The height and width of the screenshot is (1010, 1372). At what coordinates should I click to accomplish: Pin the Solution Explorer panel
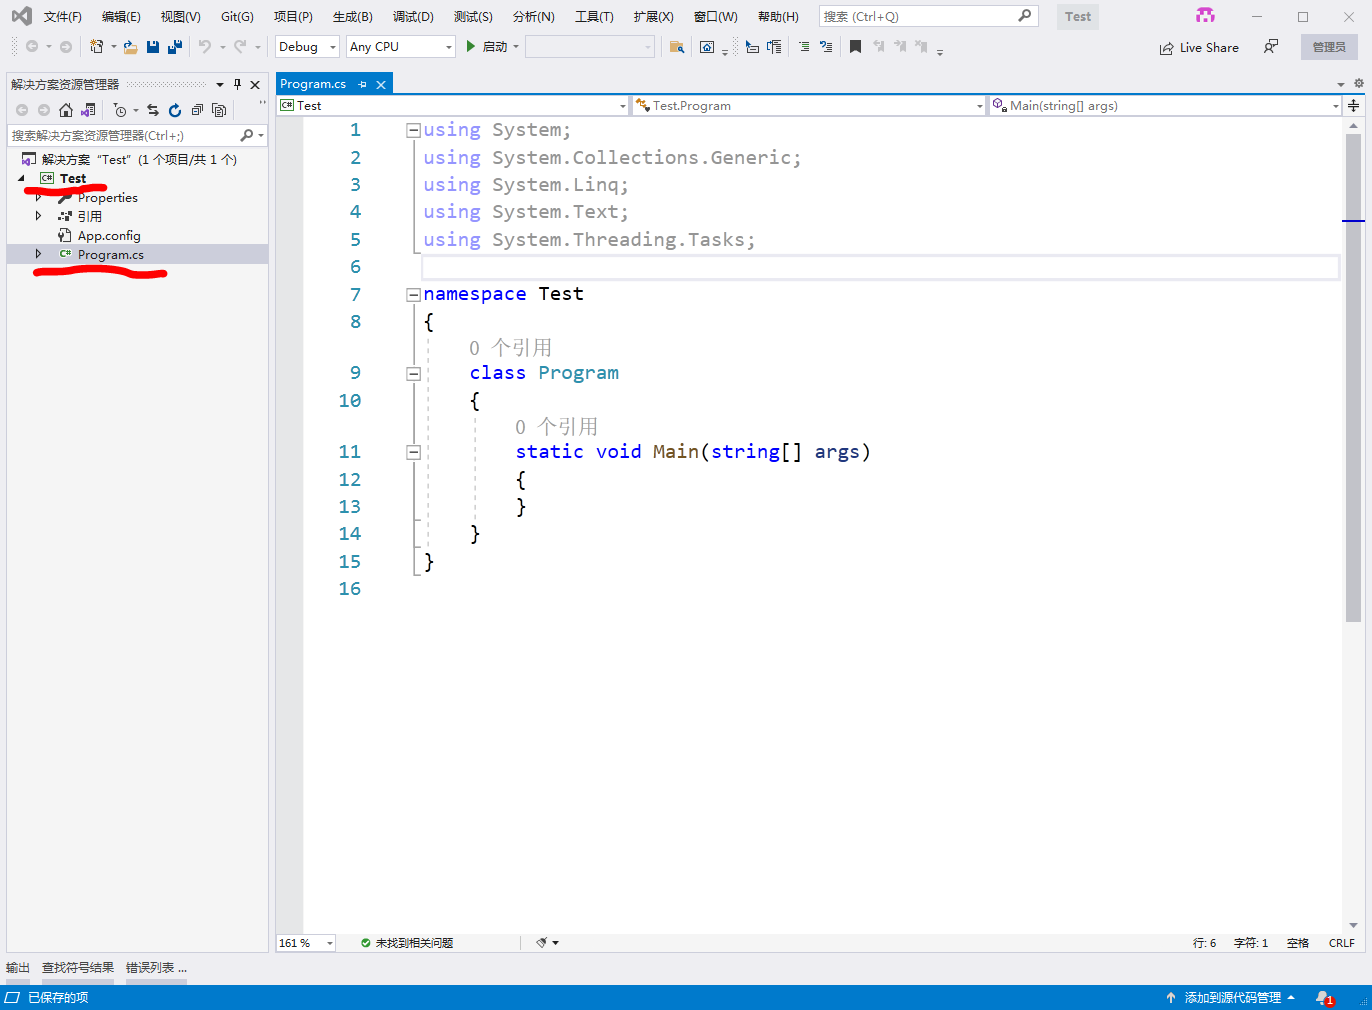click(237, 84)
